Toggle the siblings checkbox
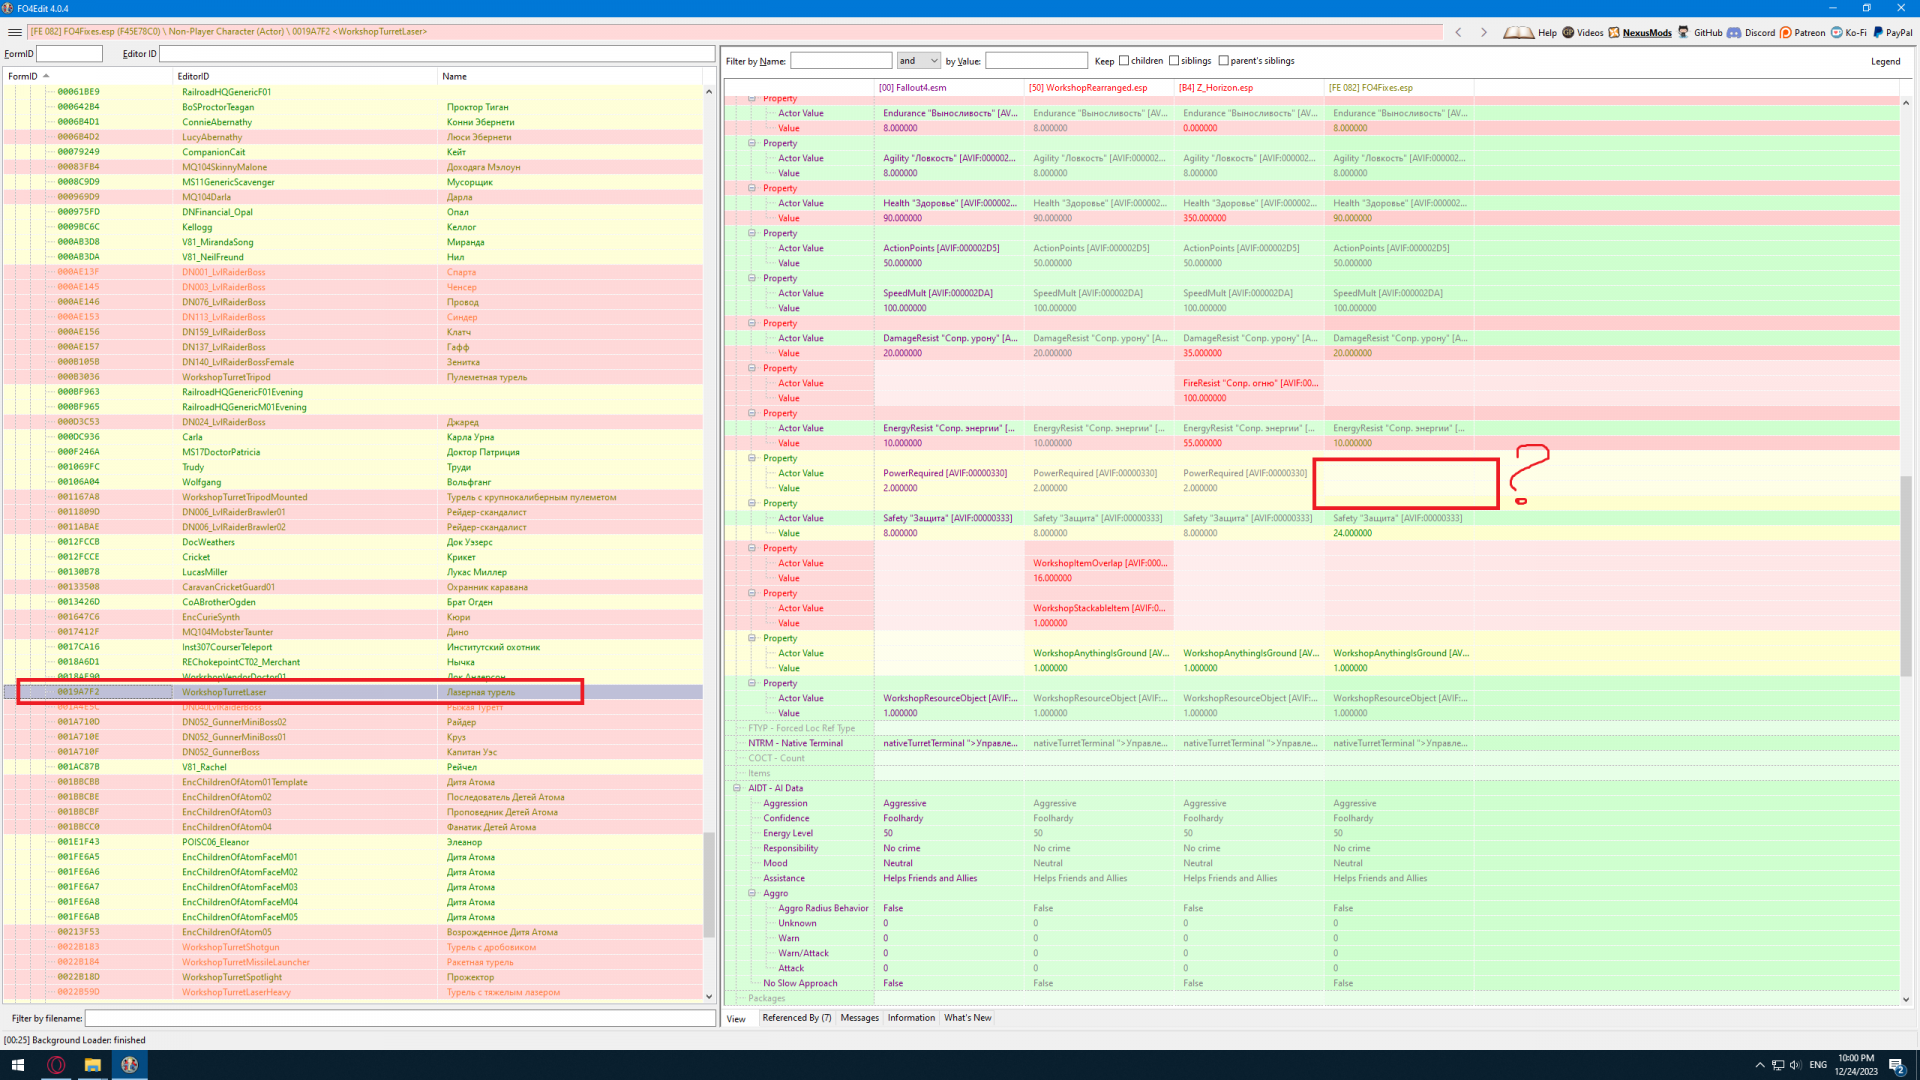Viewport: 1920px width, 1080px height. tap(1174, 61)
